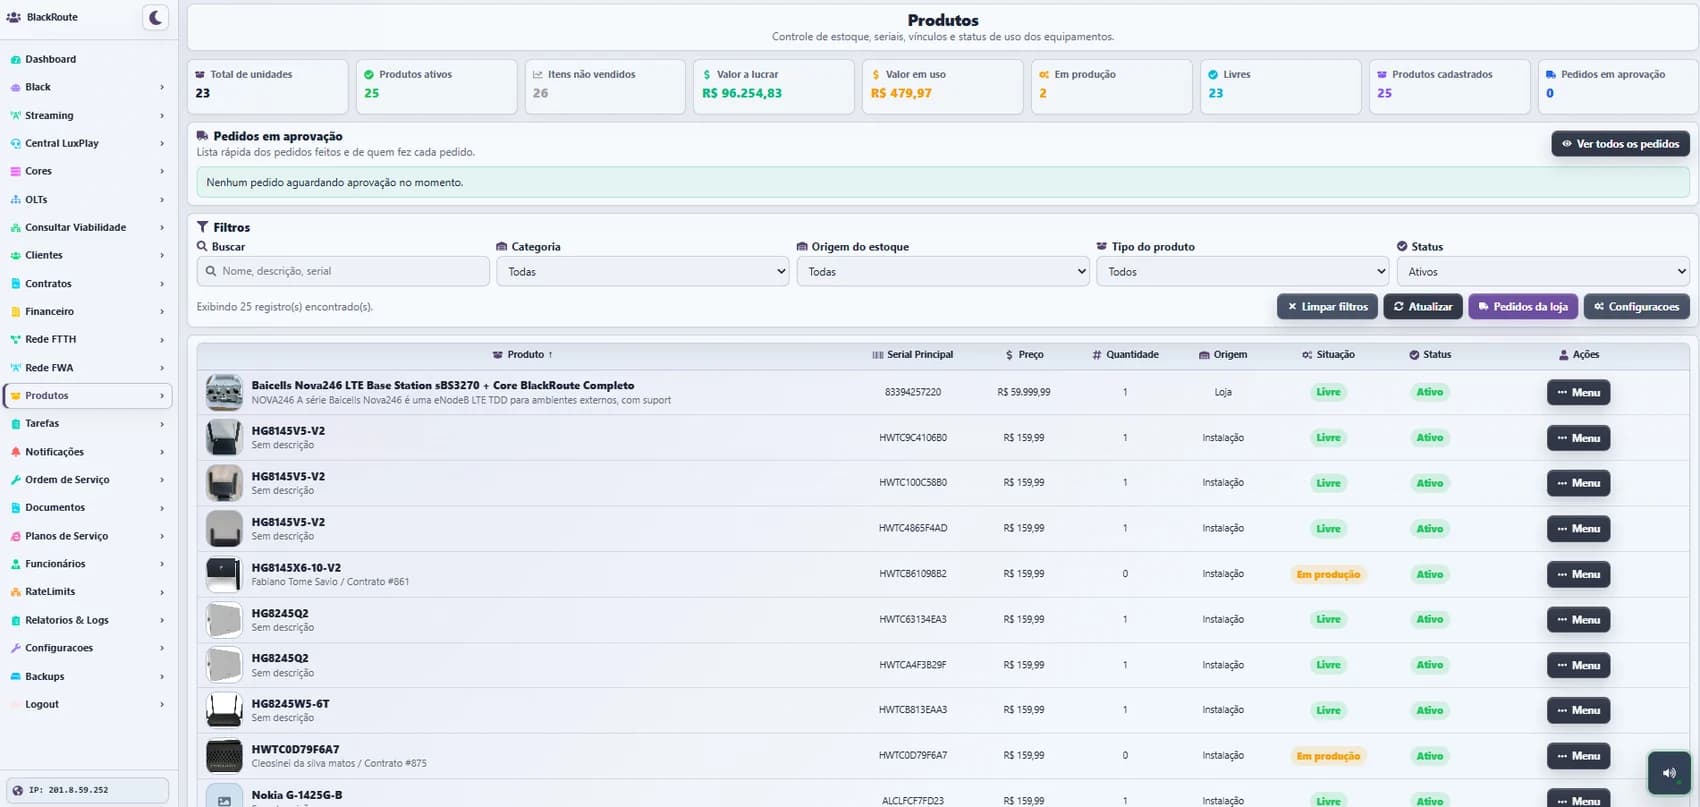Click the Contratos sidebar icon
Image resolution: width=1700 pixels, height=807 pixels.
pos(15,284)
